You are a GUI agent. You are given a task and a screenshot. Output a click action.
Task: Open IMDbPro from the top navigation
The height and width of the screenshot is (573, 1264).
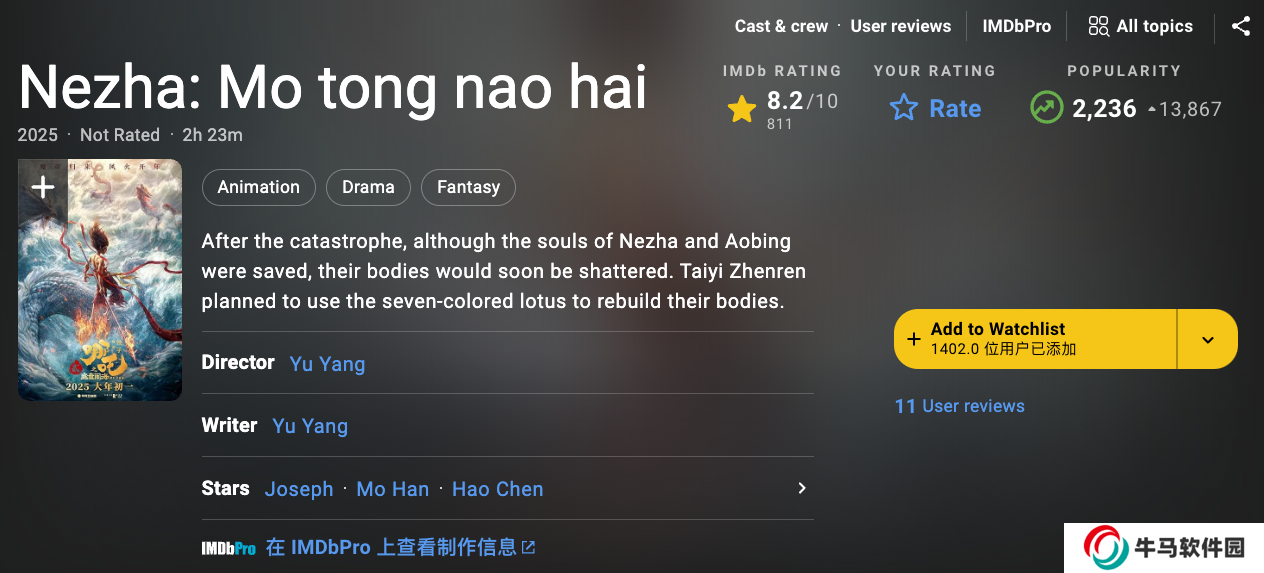coord(1016,26)
